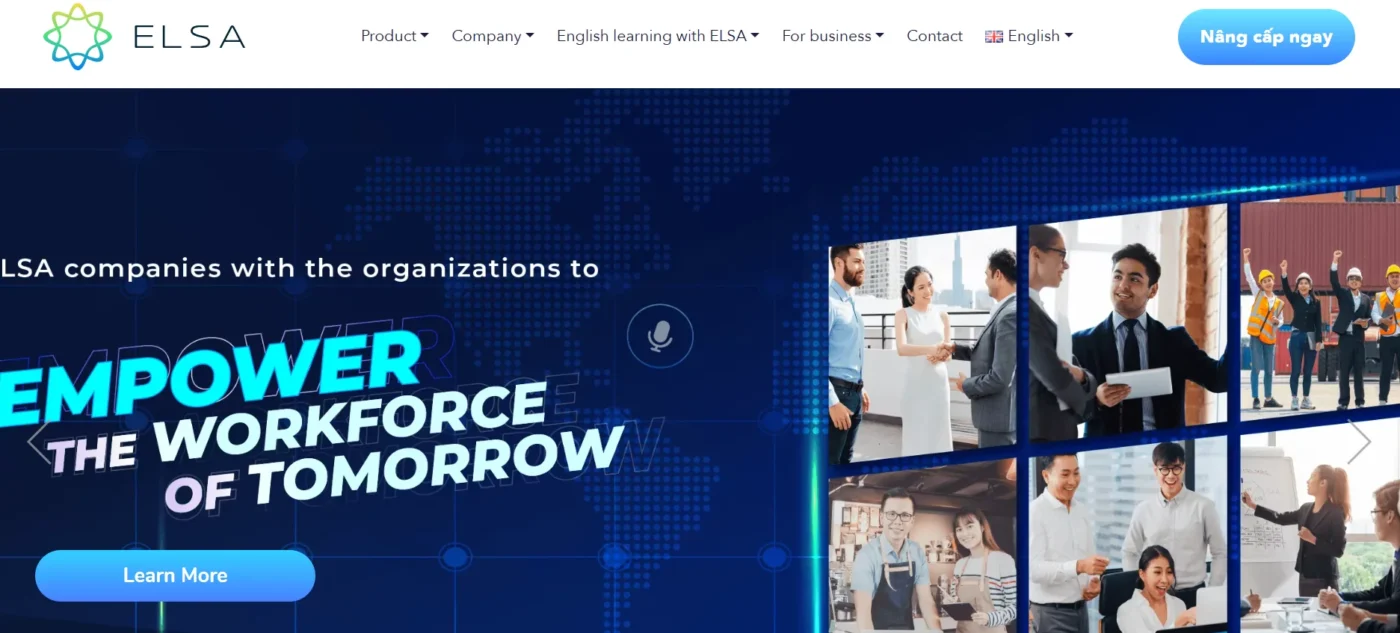Select Contact in the navigation bar

[x=934, y=35]
